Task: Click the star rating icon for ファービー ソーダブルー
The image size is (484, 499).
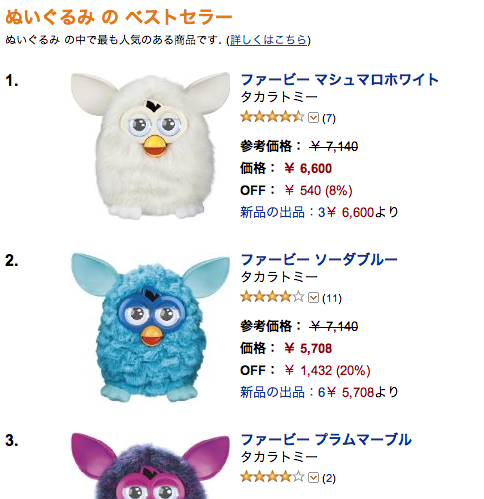Action: click(272, 297)
